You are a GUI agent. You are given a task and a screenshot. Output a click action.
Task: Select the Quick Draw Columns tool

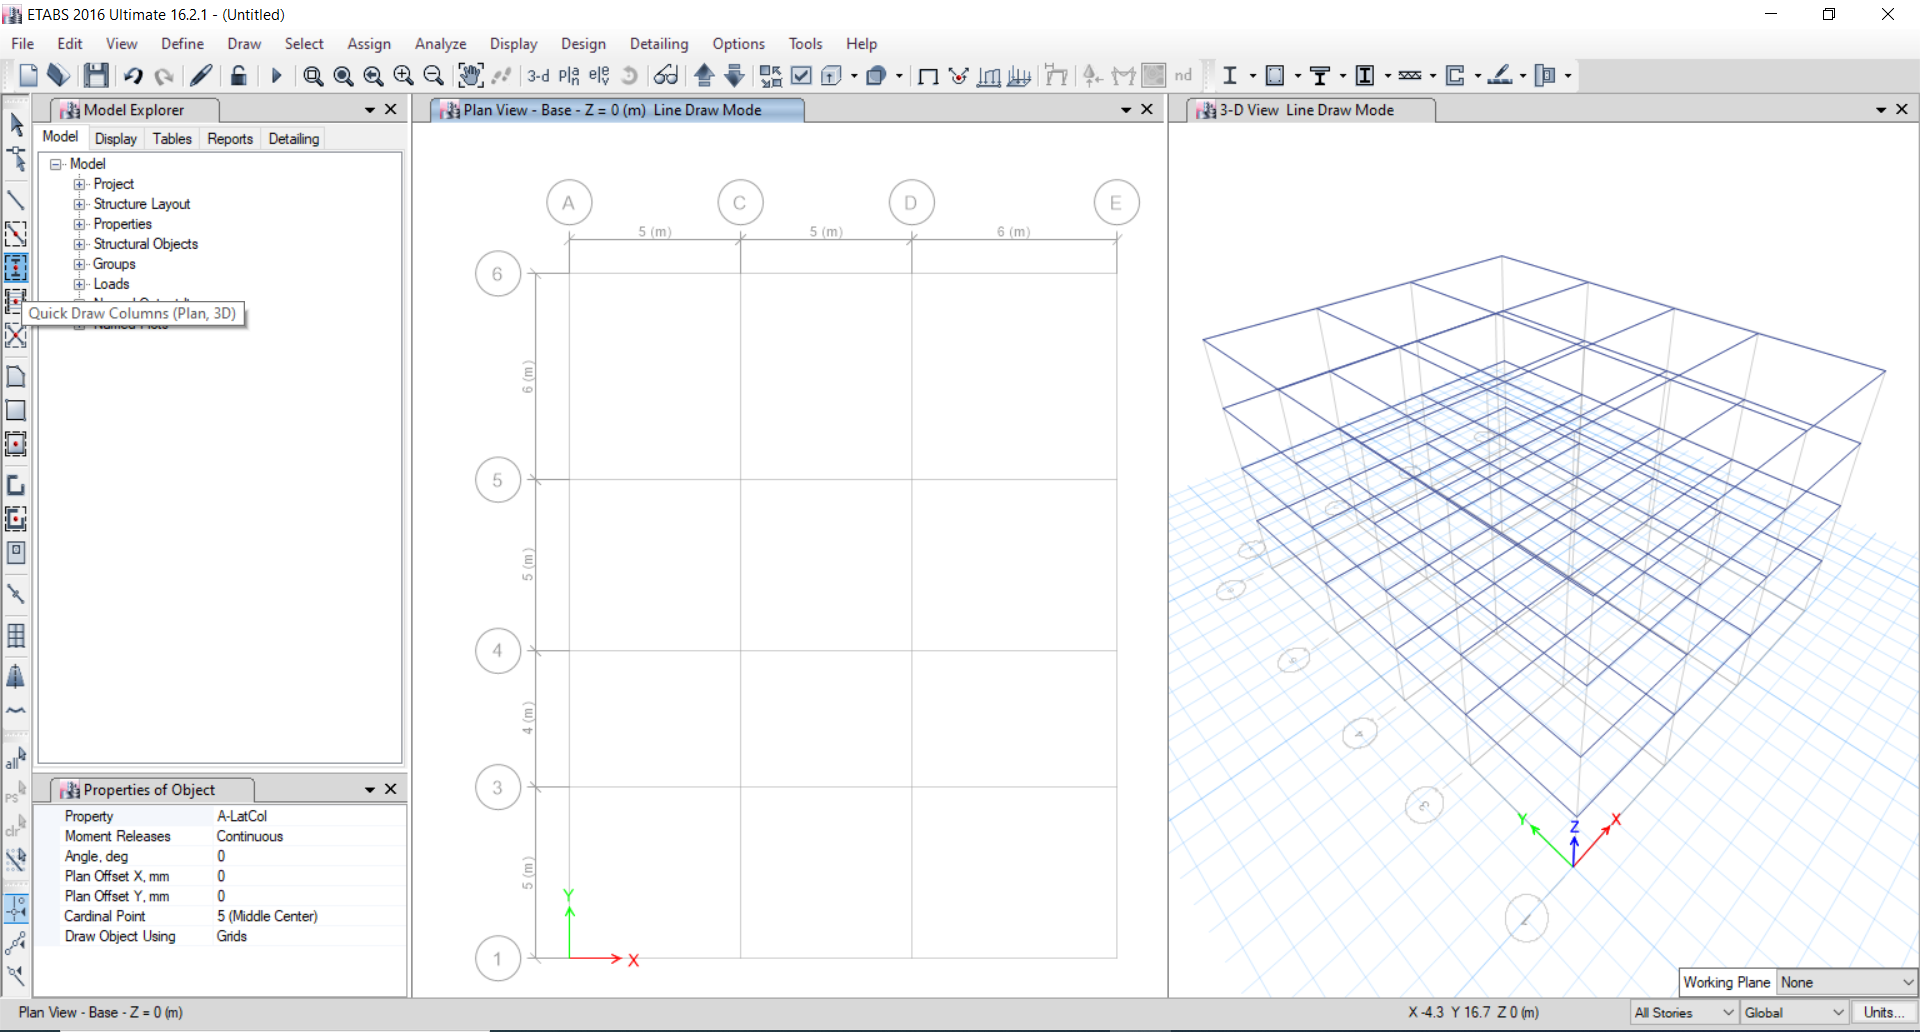16,268
